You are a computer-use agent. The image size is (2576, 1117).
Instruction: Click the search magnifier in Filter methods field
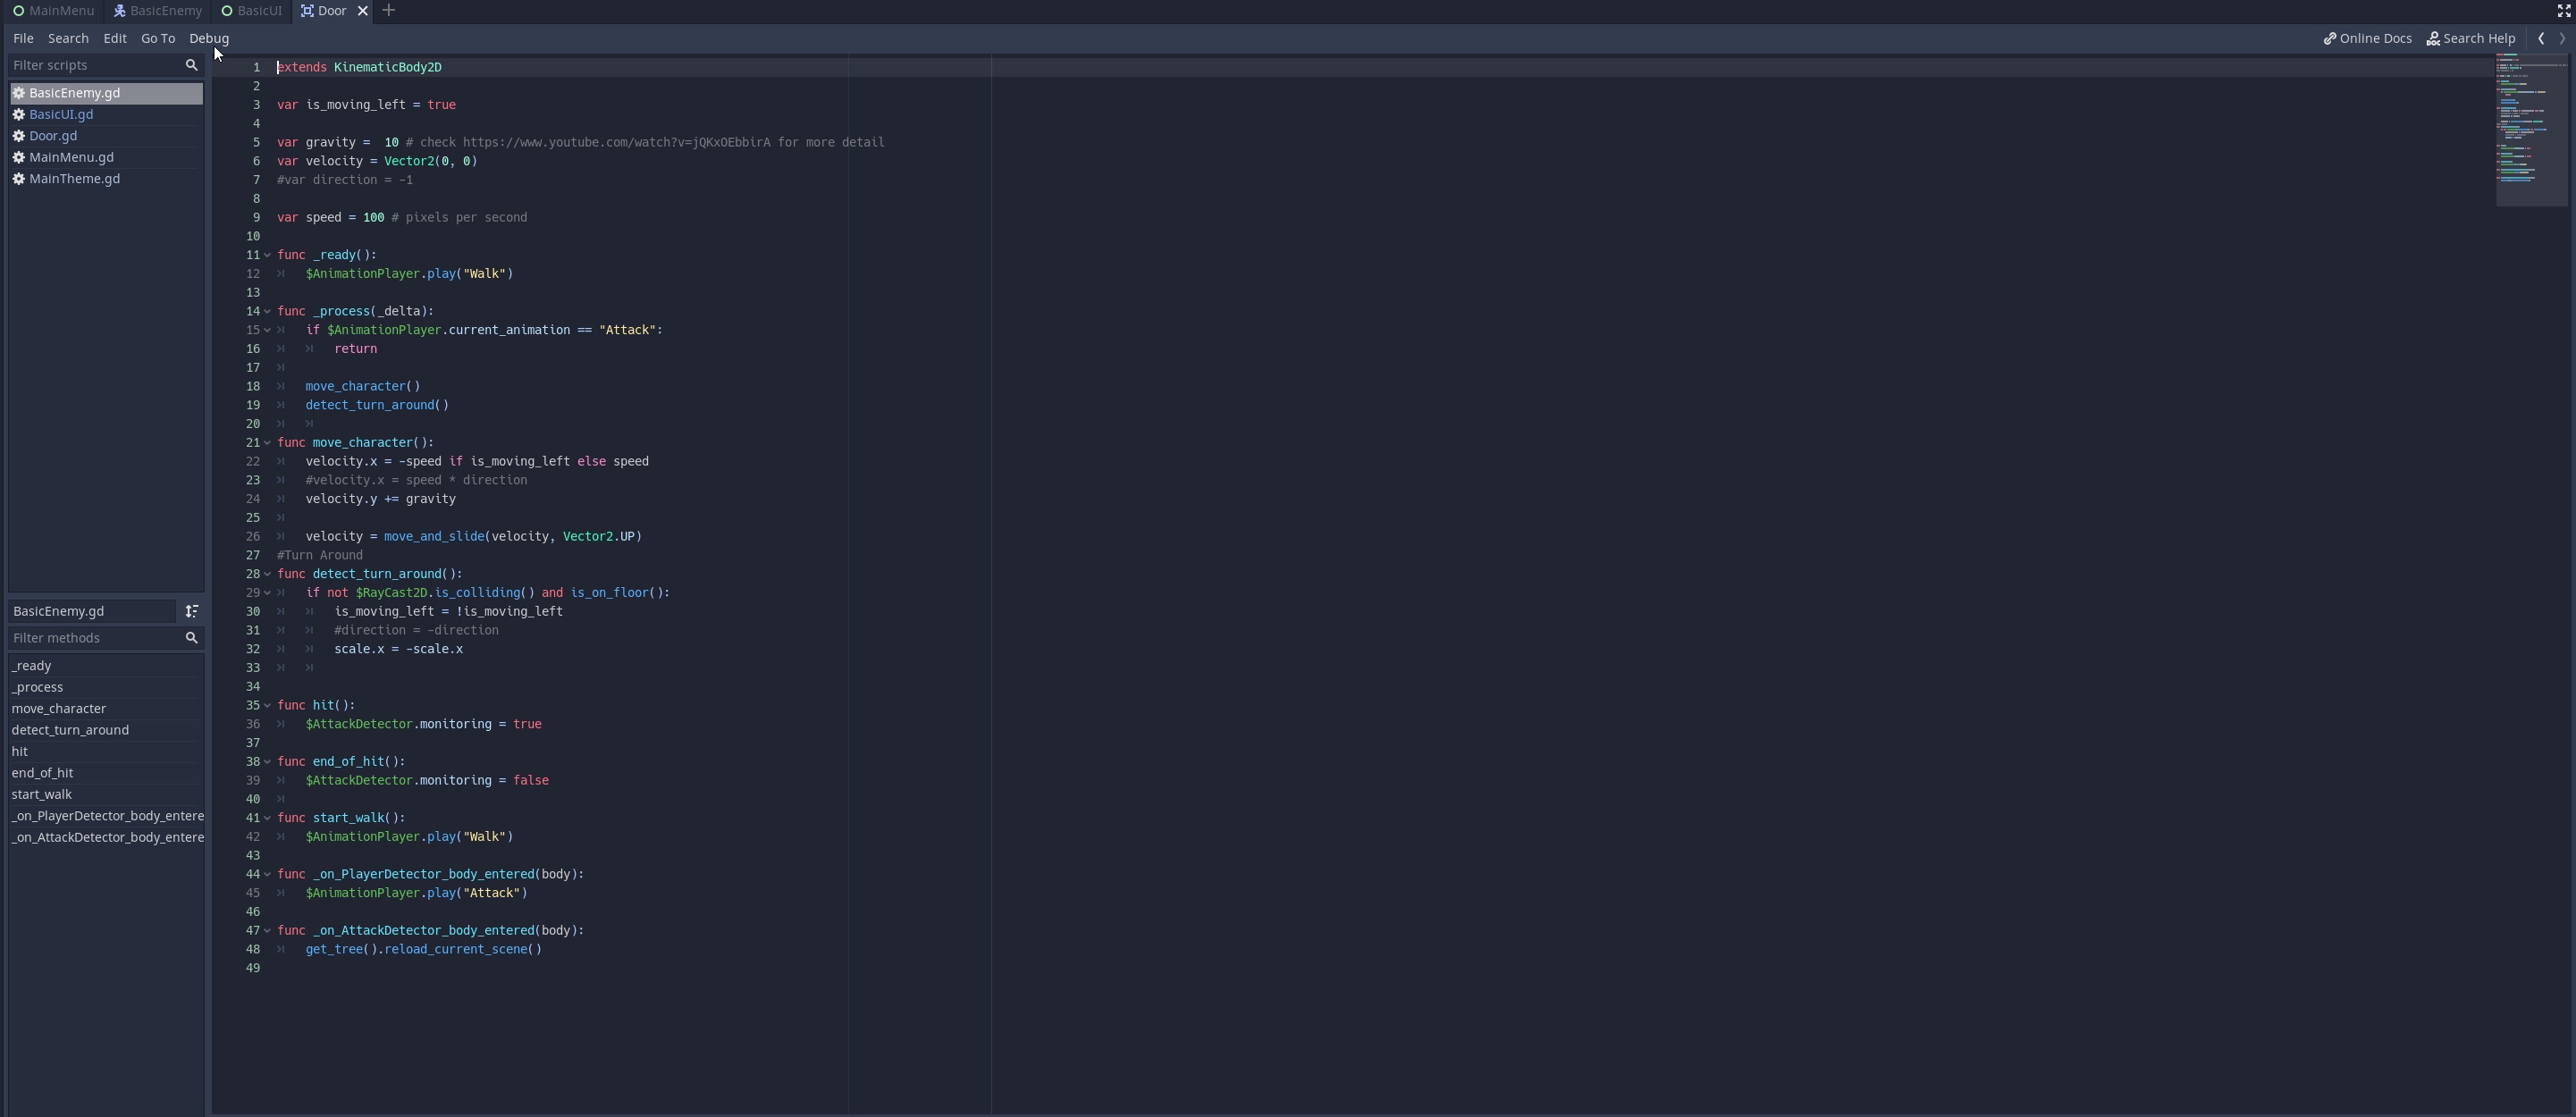pyautogui.click(x=191, y=638)
